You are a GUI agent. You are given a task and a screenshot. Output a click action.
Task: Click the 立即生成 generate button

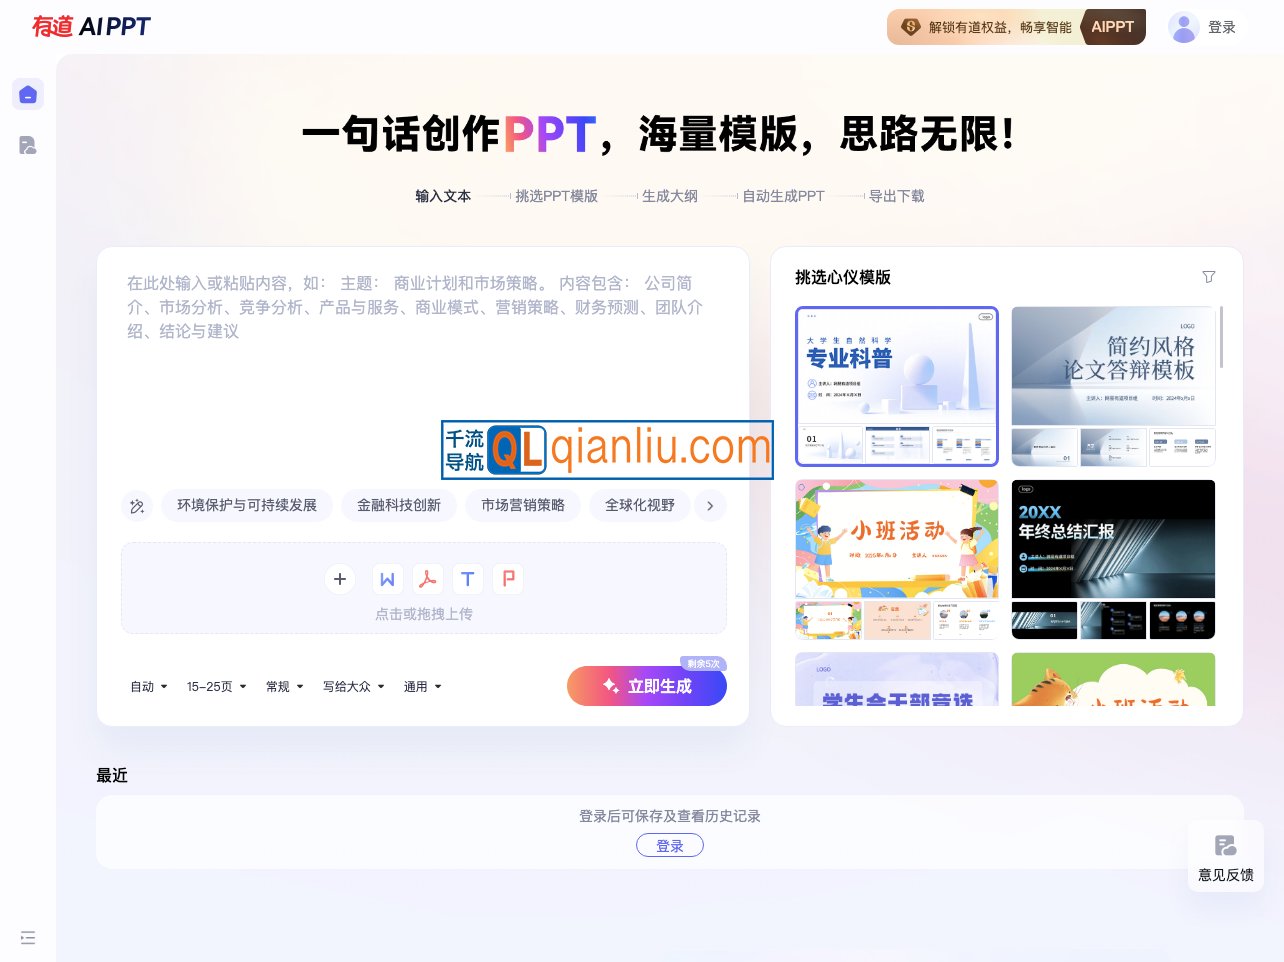click(647, 686)
